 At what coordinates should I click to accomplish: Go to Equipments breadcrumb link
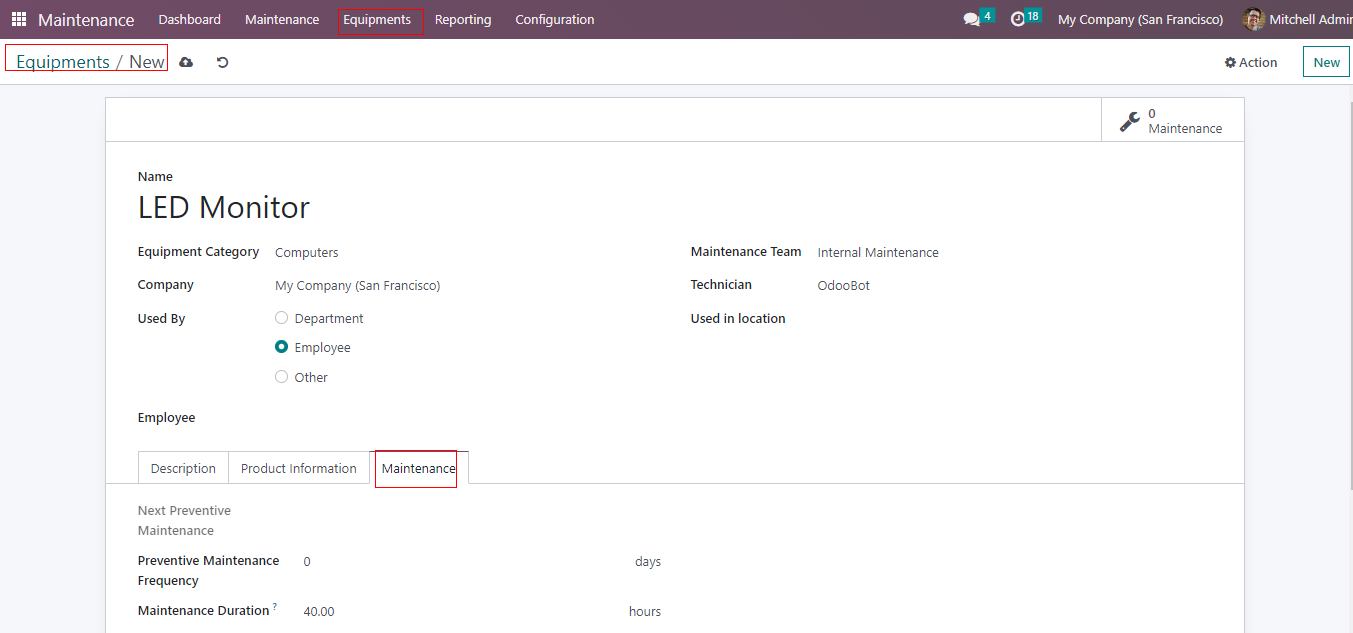click(62, 62)
